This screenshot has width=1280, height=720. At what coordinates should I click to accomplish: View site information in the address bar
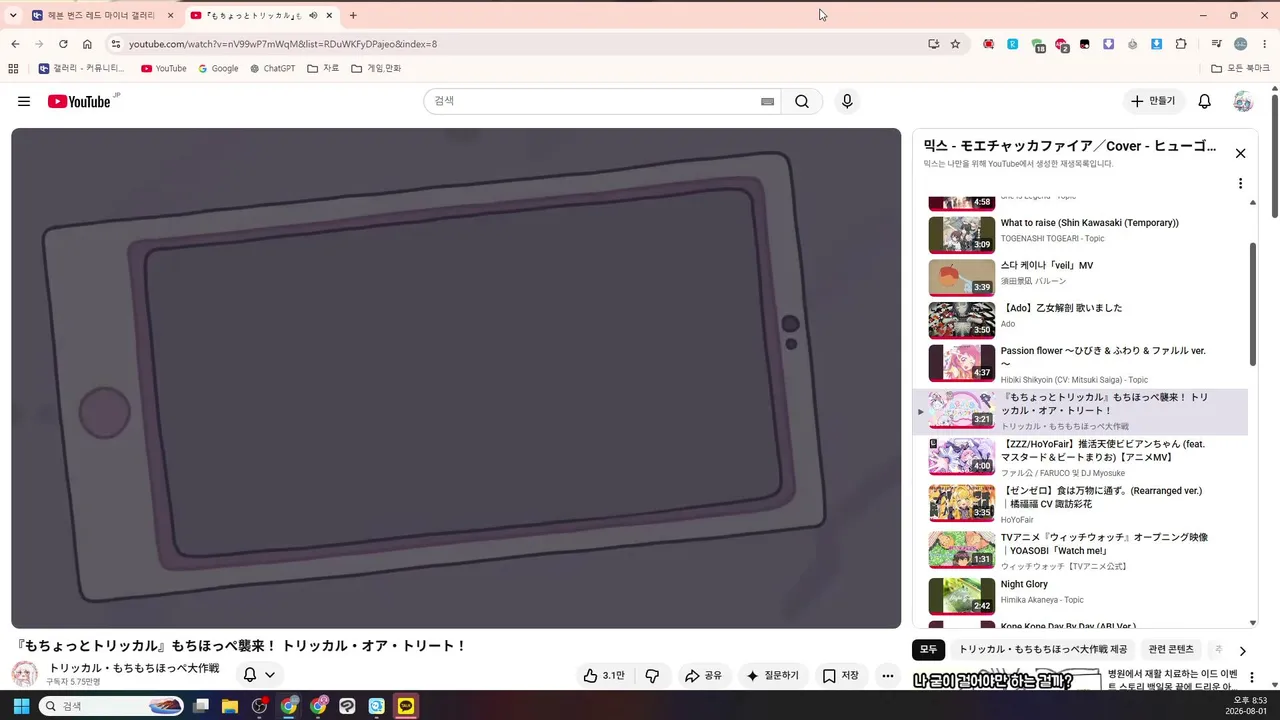[x=115, y=44]
